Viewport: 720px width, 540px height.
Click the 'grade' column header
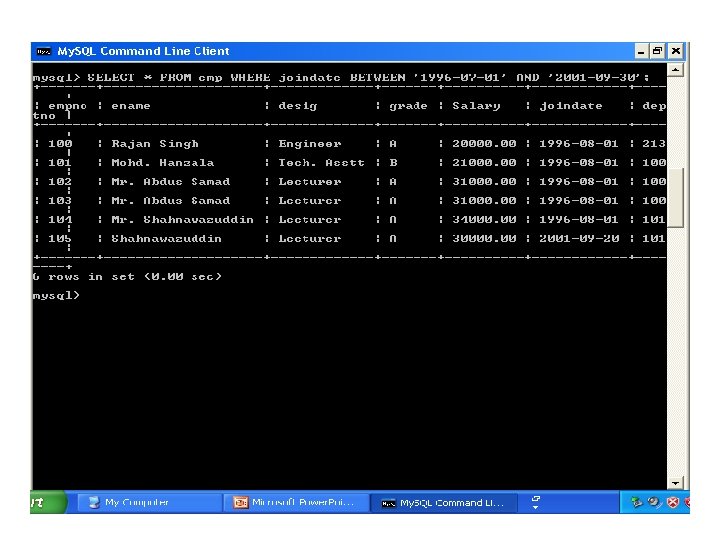coord(408,106)
